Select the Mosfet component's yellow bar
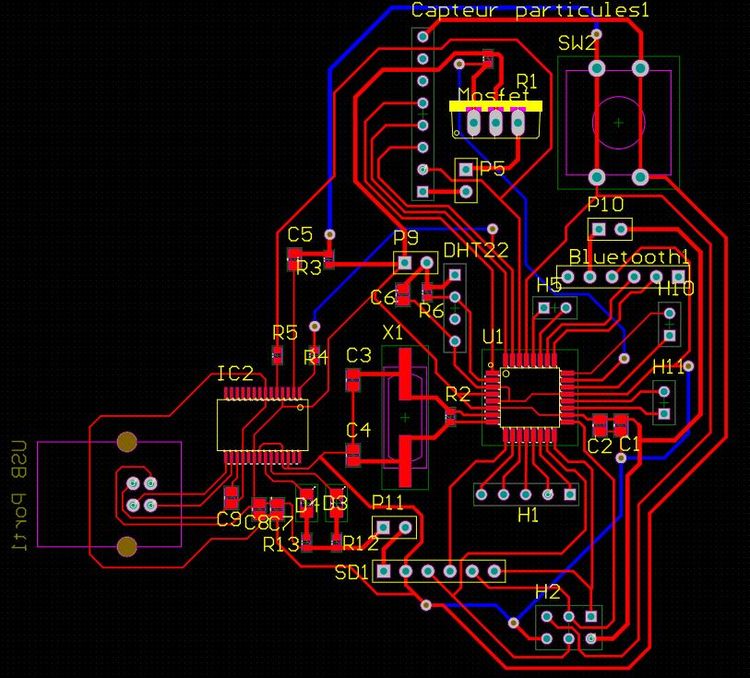 point(496,104)
